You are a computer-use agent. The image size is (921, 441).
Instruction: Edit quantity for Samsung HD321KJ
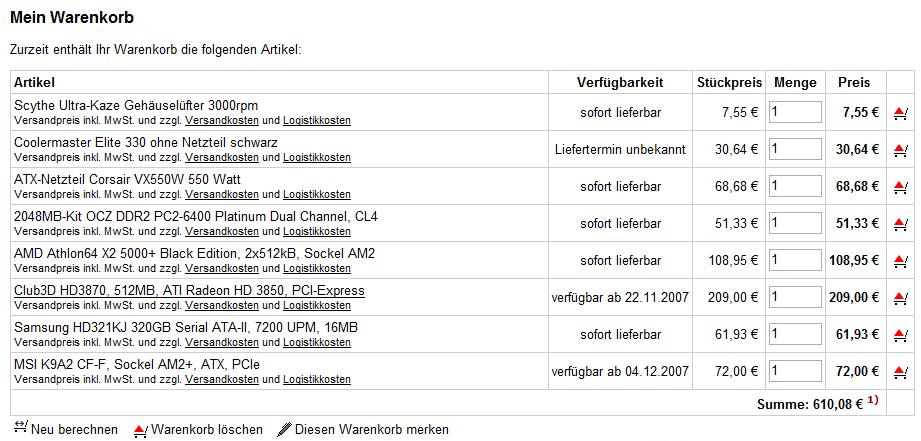(795, 335)
